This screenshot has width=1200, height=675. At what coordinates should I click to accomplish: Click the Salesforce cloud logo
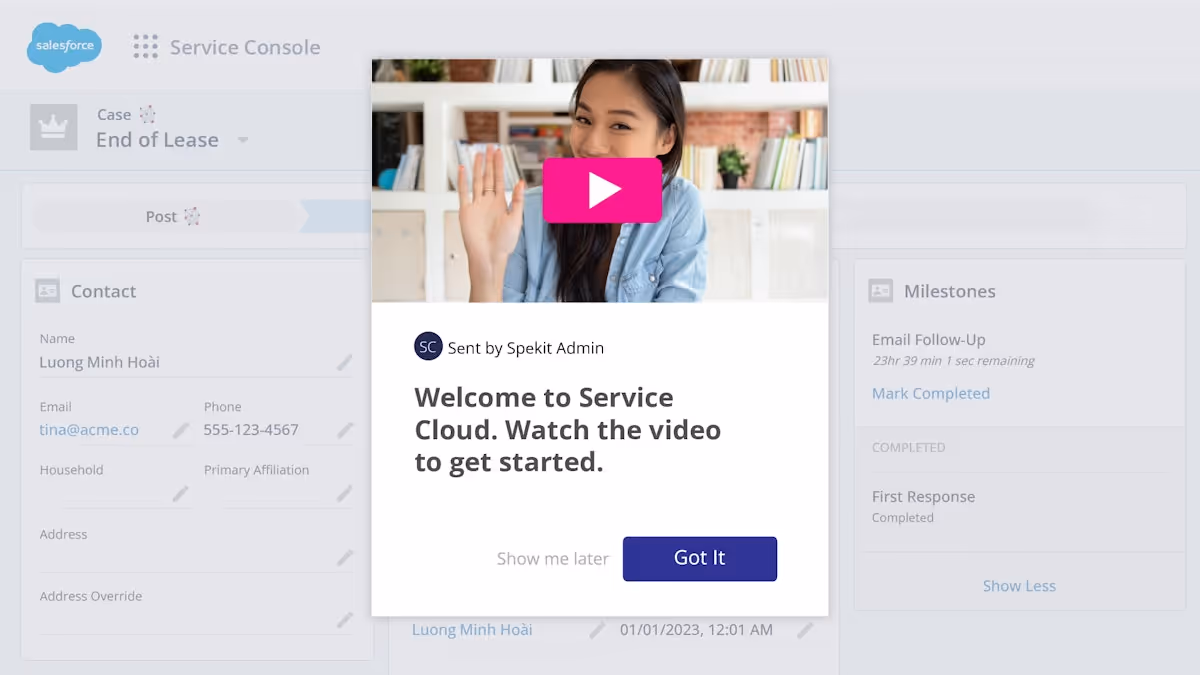[x=64, y=47]
